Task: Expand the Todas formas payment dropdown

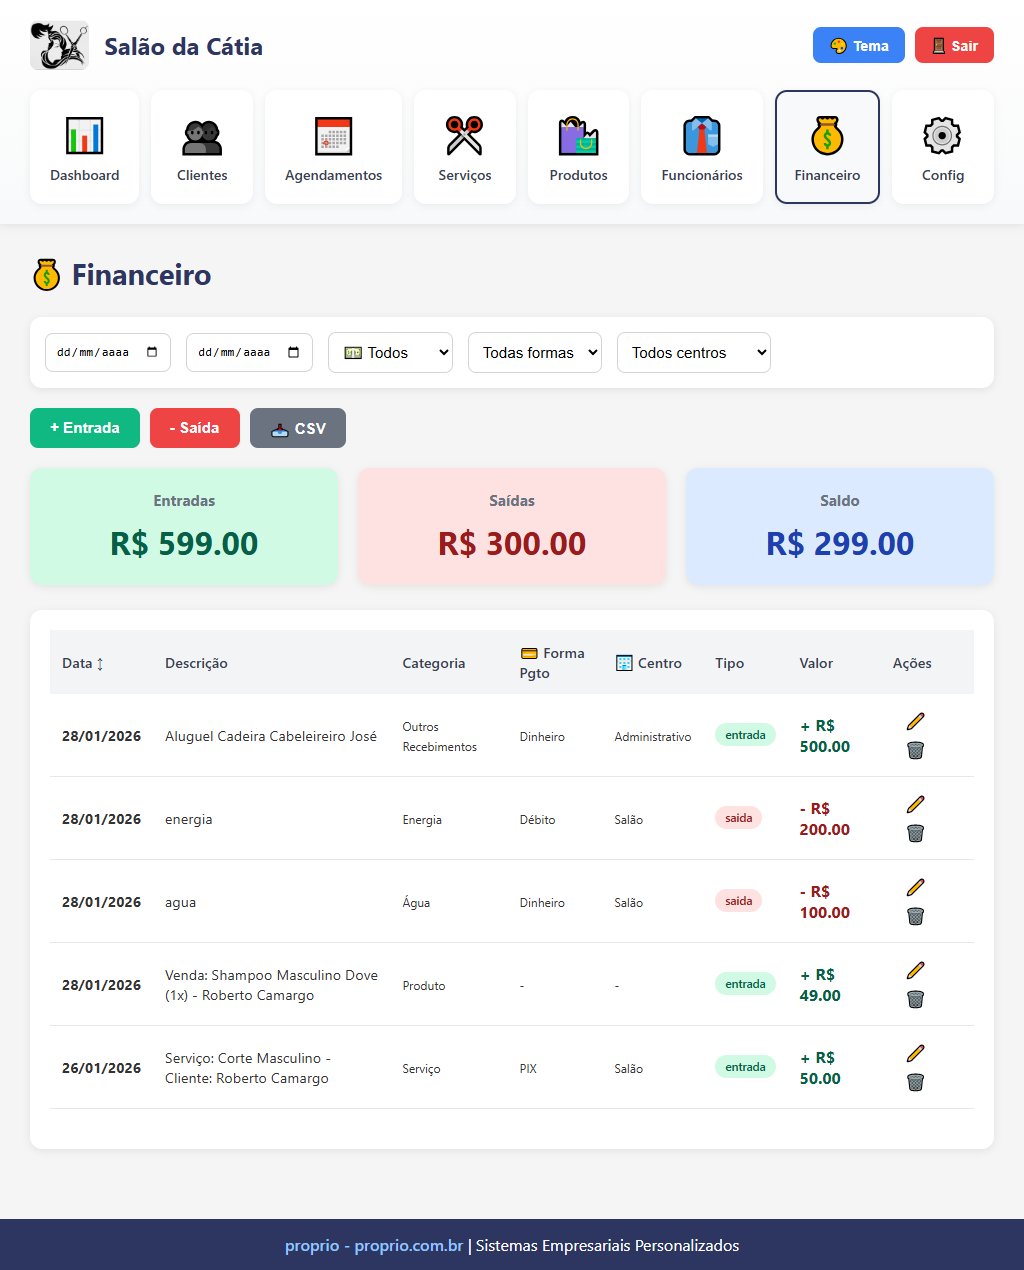Action: click(535, 352)
